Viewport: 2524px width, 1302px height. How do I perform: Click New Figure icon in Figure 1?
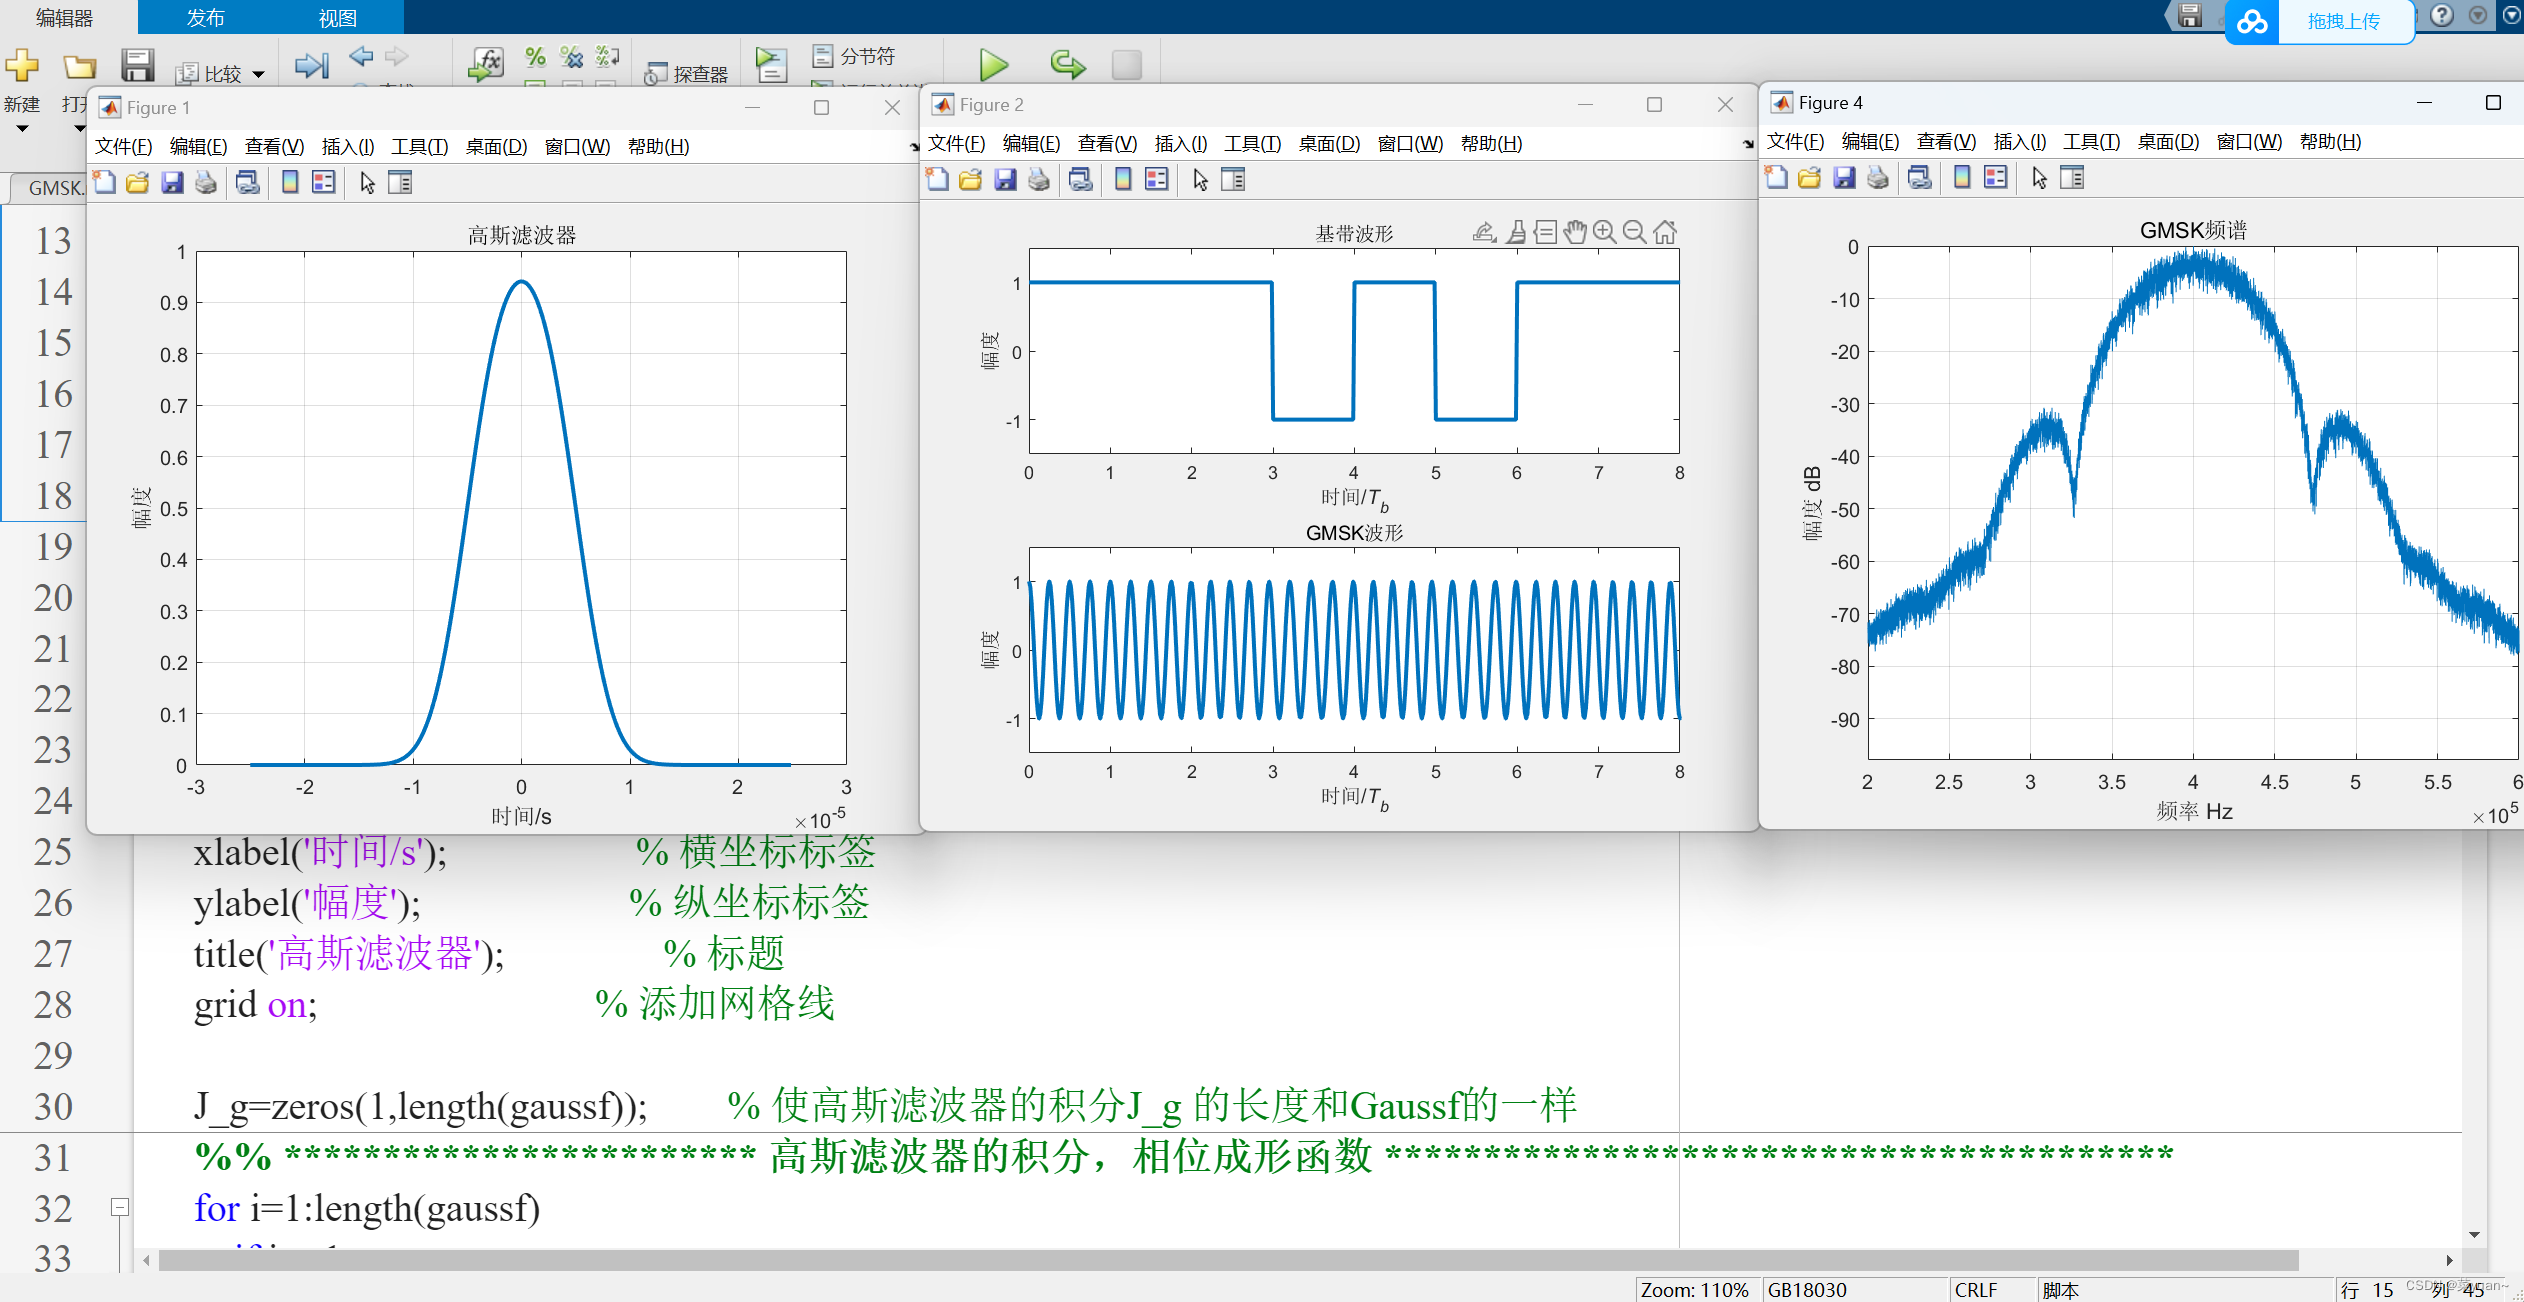click(x=105, y=182)
